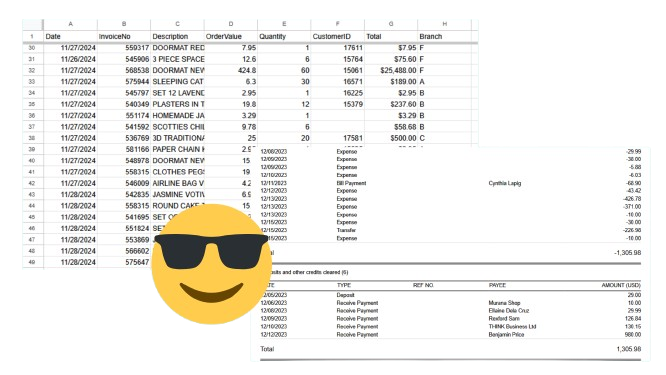Click the "Transfer" type entry in report
Viewport: 666px width, 375px height.
[346, 230]
